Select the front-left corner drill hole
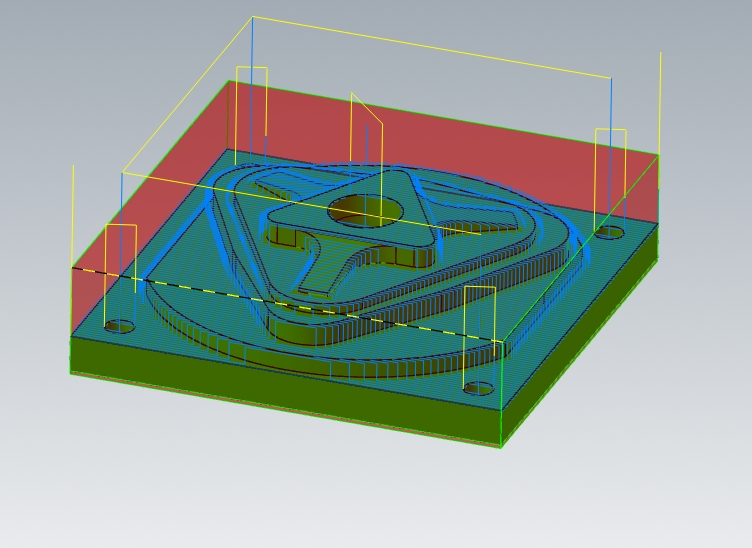Image resolution: width=752 pixels, height=548 pixels. pyautogui.click(x=119, y=326)
